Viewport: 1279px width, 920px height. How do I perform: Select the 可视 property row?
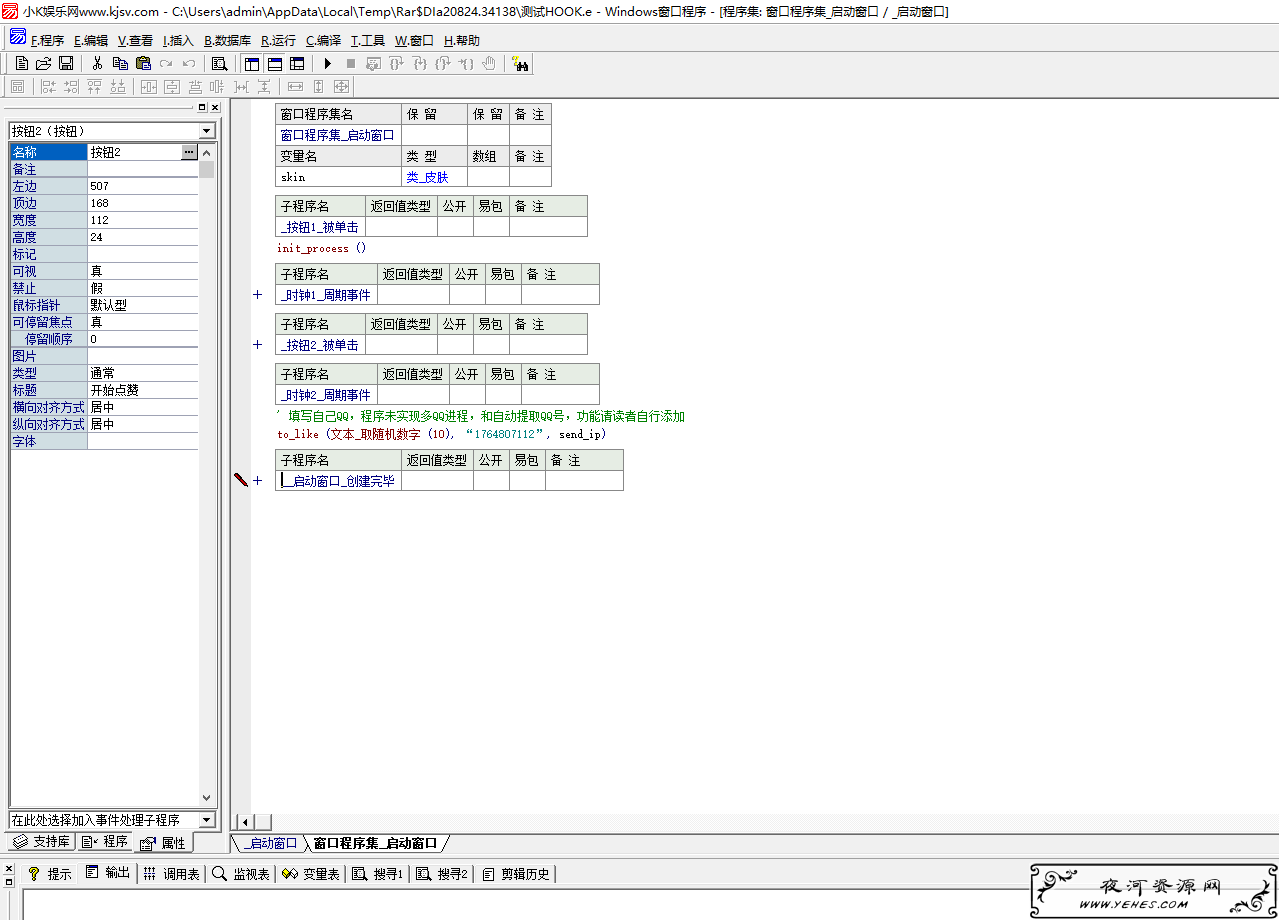104,271
